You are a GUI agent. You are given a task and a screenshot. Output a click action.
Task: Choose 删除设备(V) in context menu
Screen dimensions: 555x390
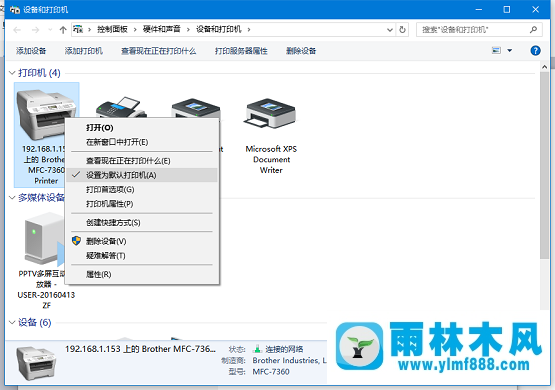[x=142, y=241]
